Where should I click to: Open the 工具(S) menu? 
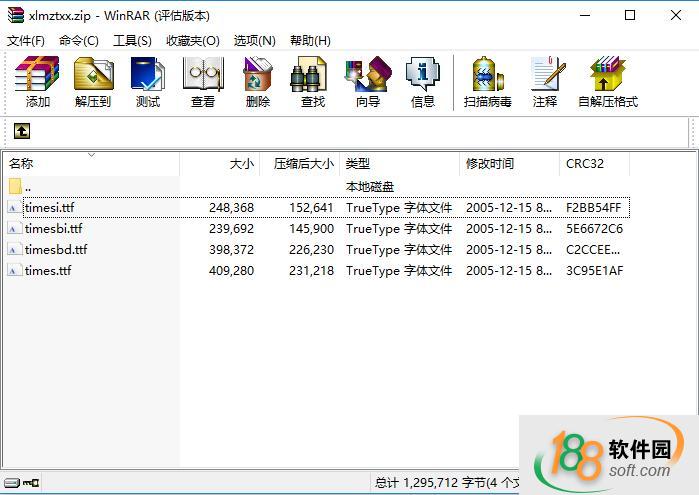(132, 40)
